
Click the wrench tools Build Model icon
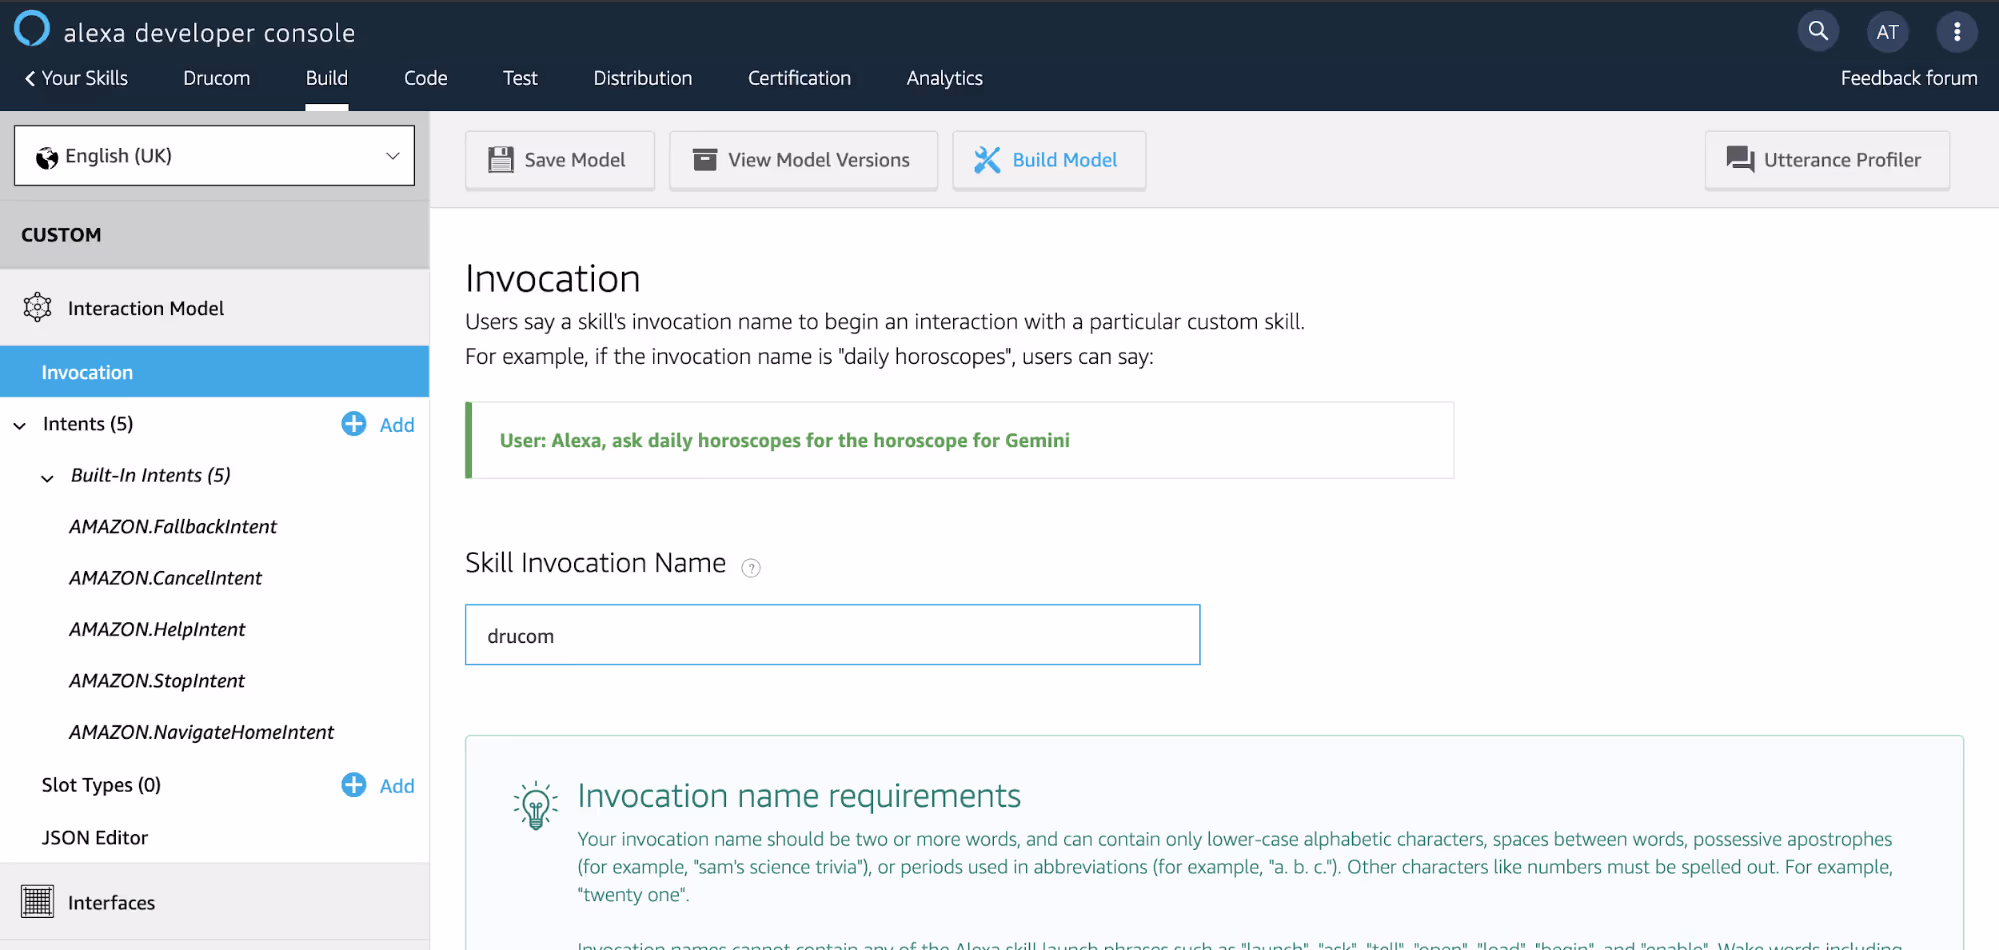point(987,160)
